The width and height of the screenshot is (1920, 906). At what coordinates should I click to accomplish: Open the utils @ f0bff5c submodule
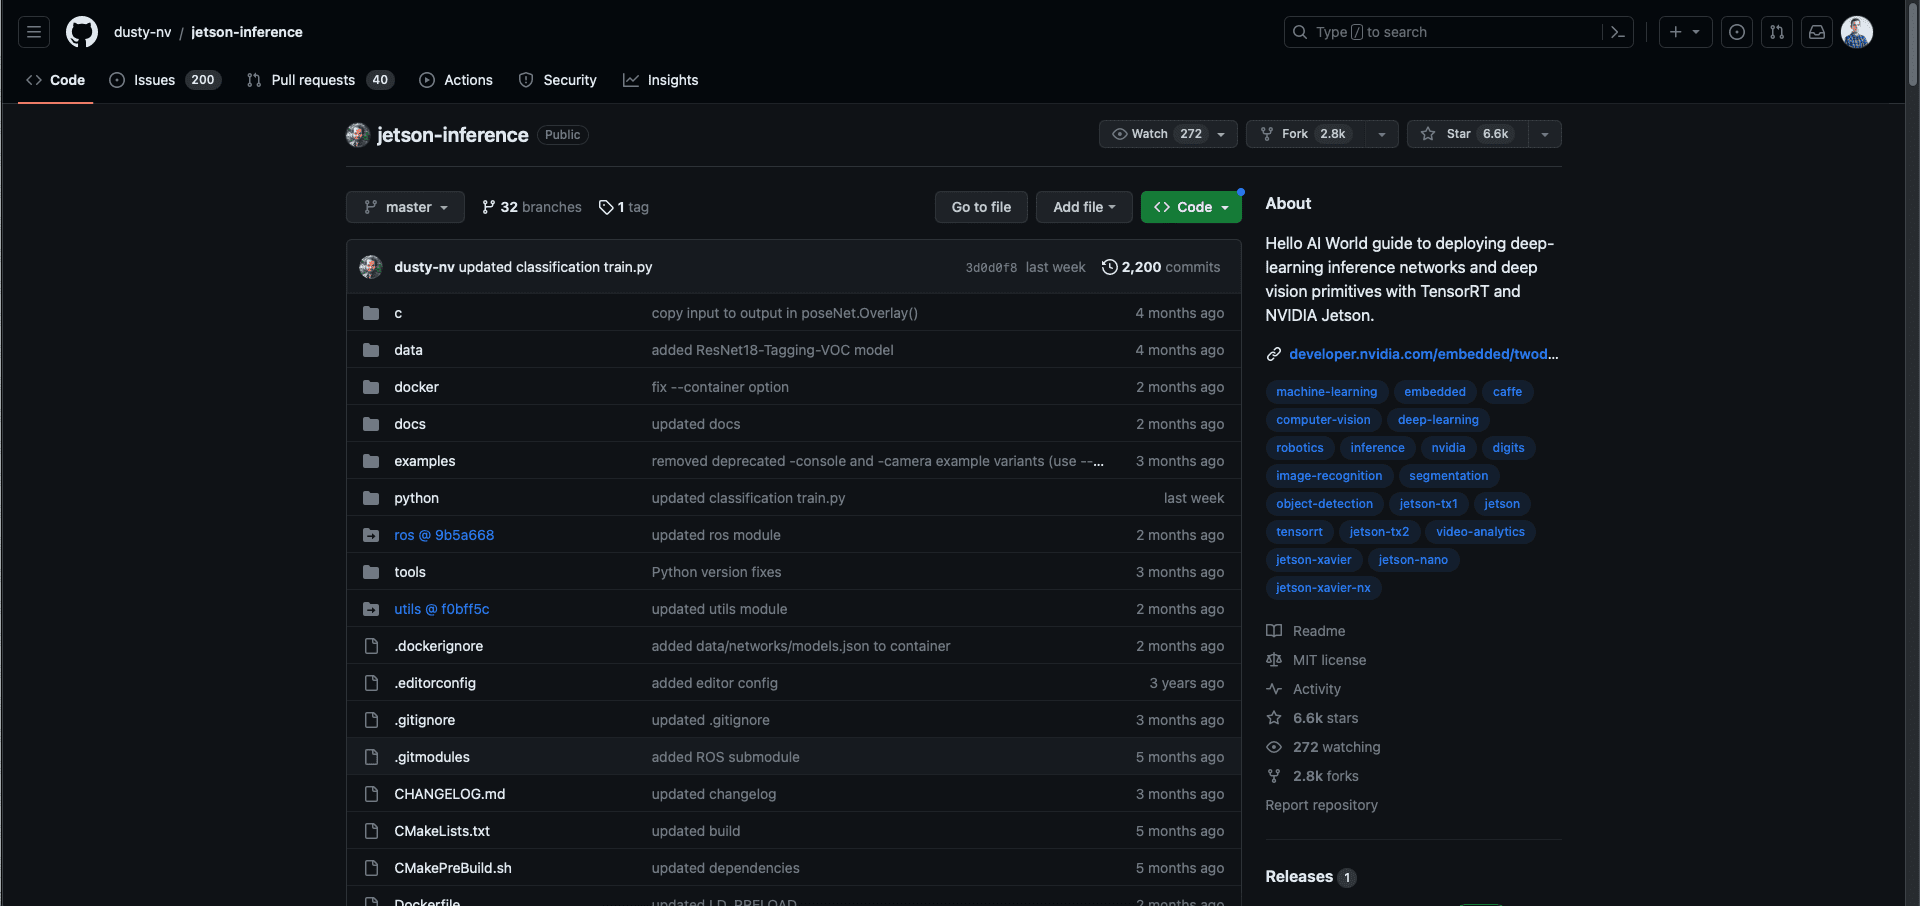click(442, 609)
